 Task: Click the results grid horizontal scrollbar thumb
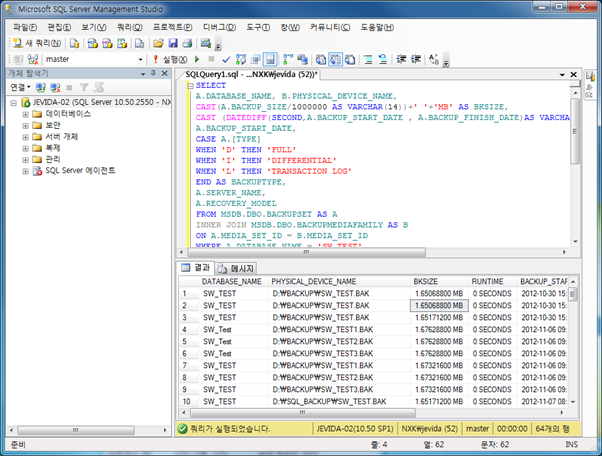coord(303,413)
